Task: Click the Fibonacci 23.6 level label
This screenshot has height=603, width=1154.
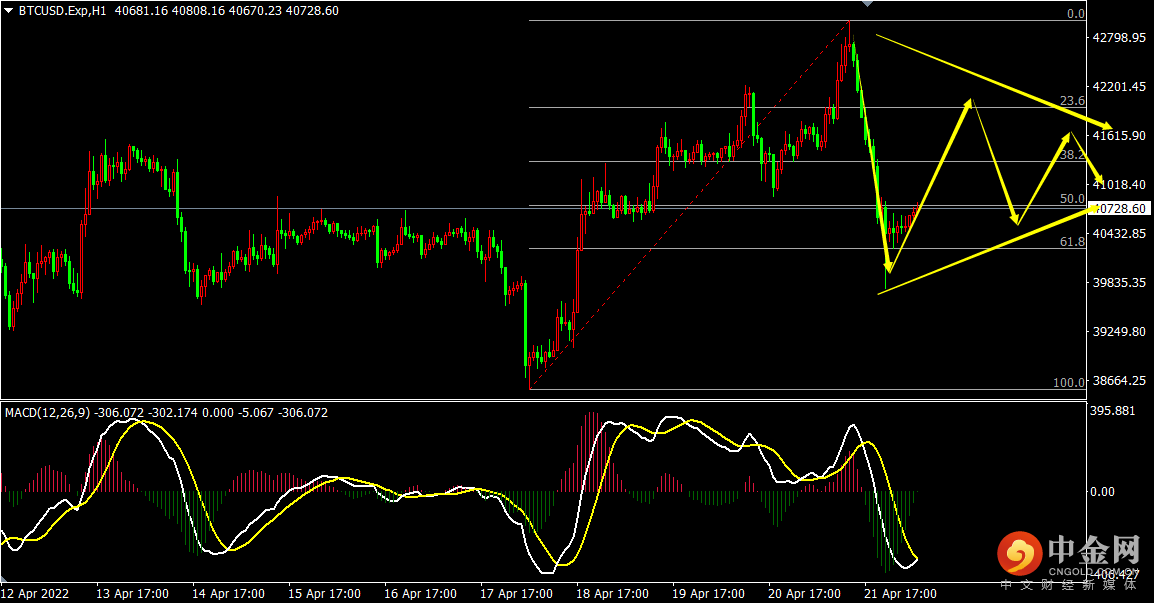Action: click(x=1072, y=101)
